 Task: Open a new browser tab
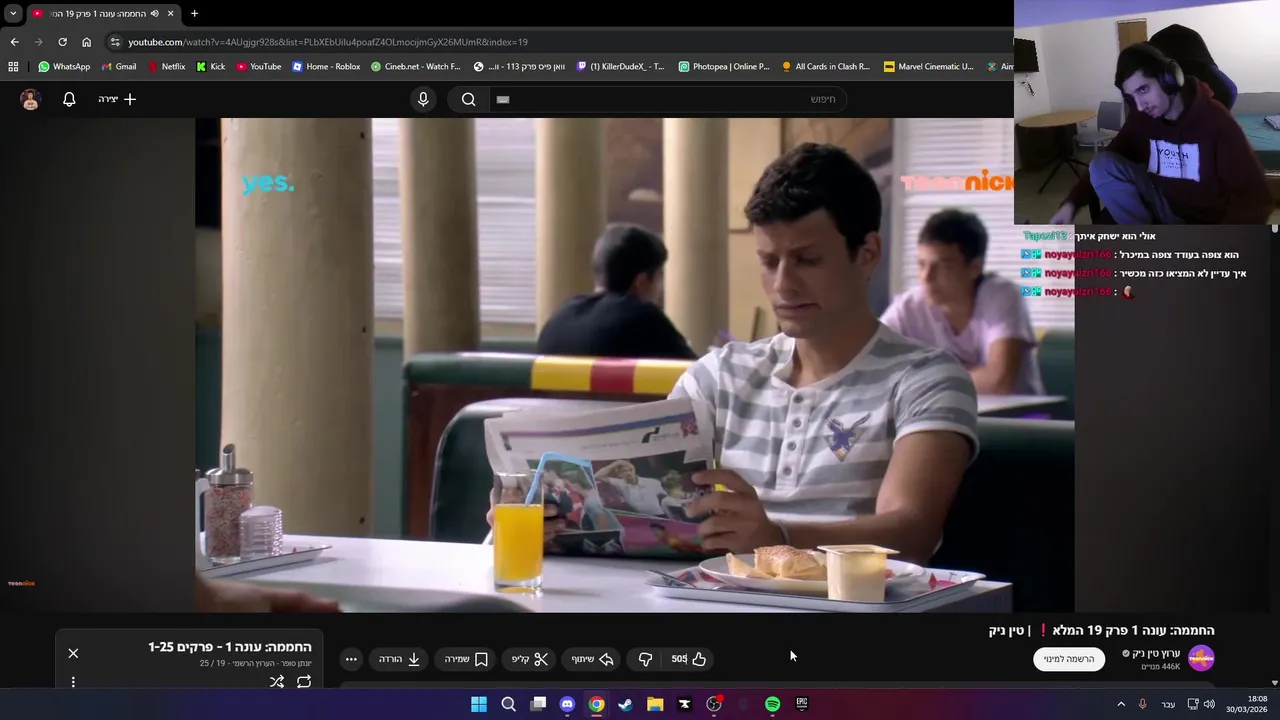[x=194, y=14]
